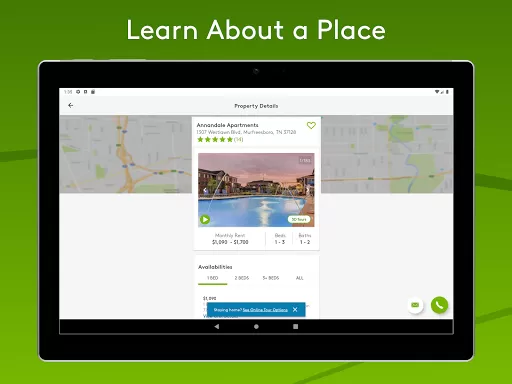
Task: Open the map on the left side
Action: point(126,154)
